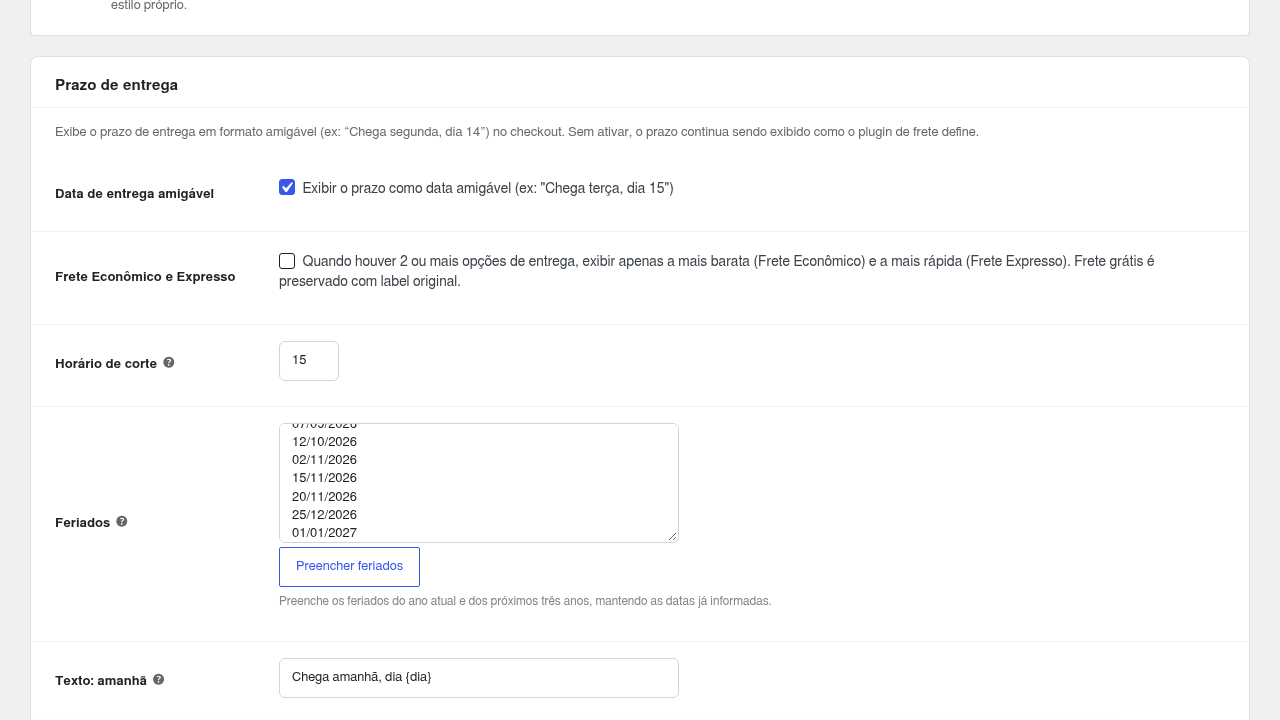Click the Prazo de entrega section heading
This screenshot has height=720, width=1280.
point(117,85)
